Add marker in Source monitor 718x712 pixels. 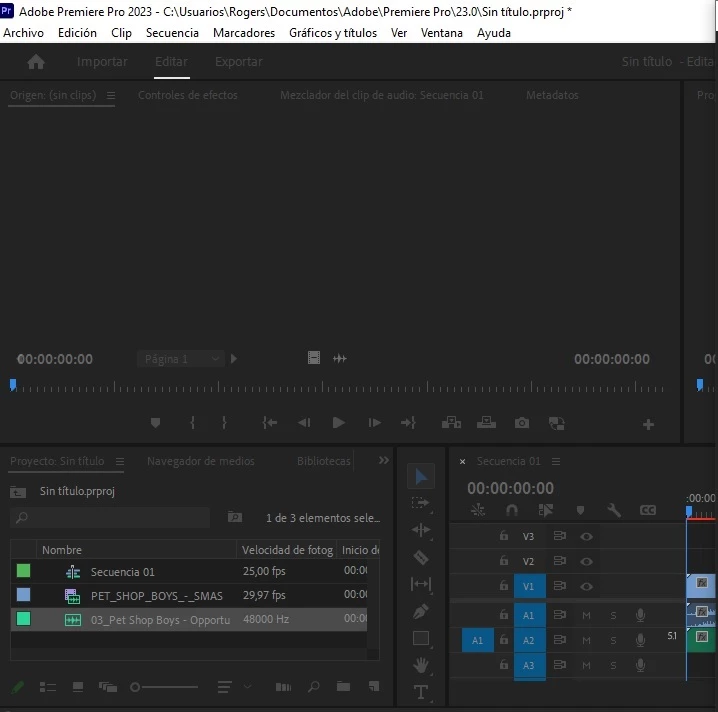155,423
